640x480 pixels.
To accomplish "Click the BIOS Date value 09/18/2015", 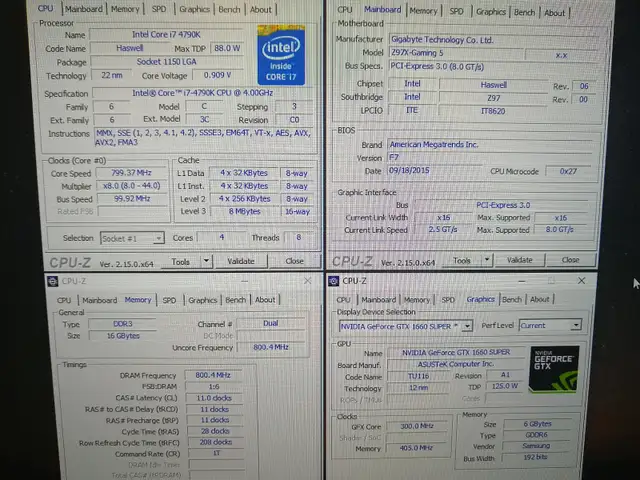I will pos(434,170).
